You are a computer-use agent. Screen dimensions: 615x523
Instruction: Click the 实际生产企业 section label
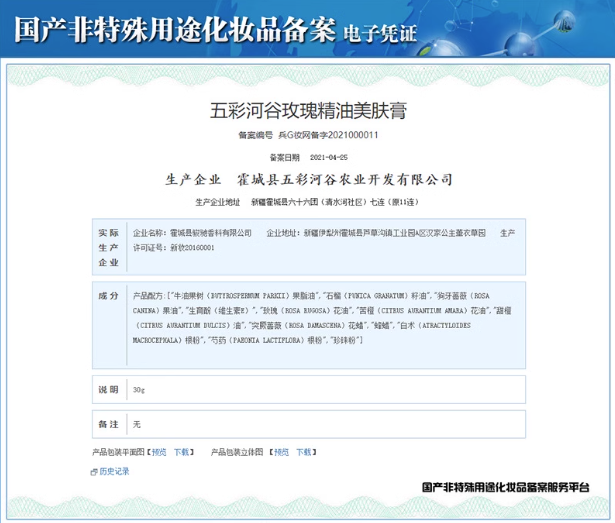tap(109, 248)
